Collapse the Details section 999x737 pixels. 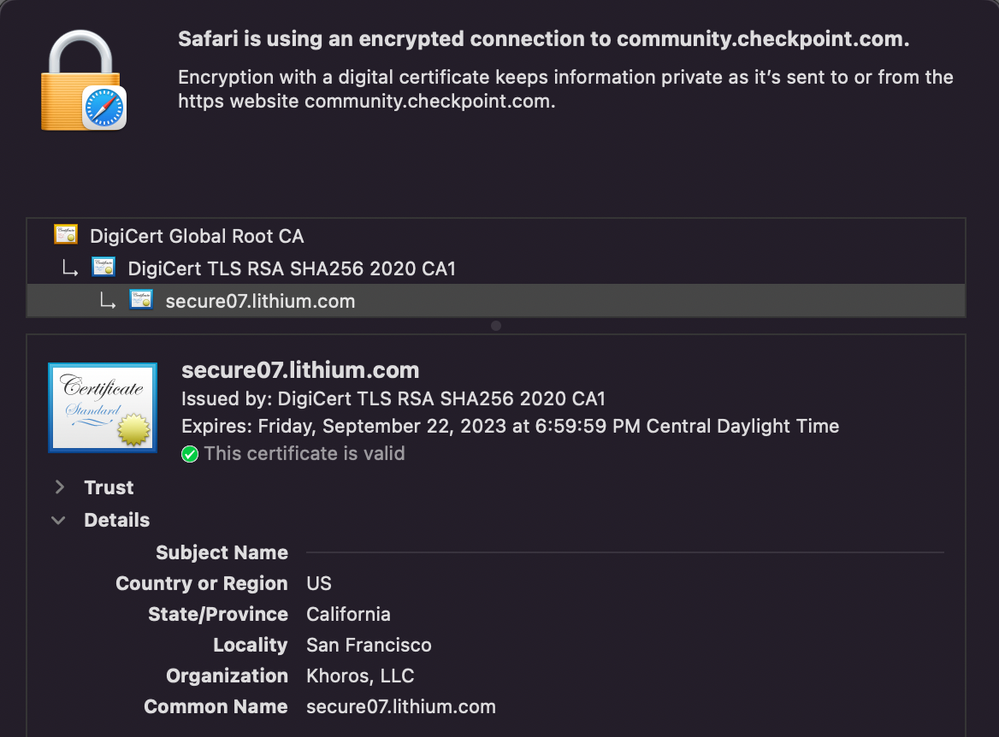(x=58, y=520)
